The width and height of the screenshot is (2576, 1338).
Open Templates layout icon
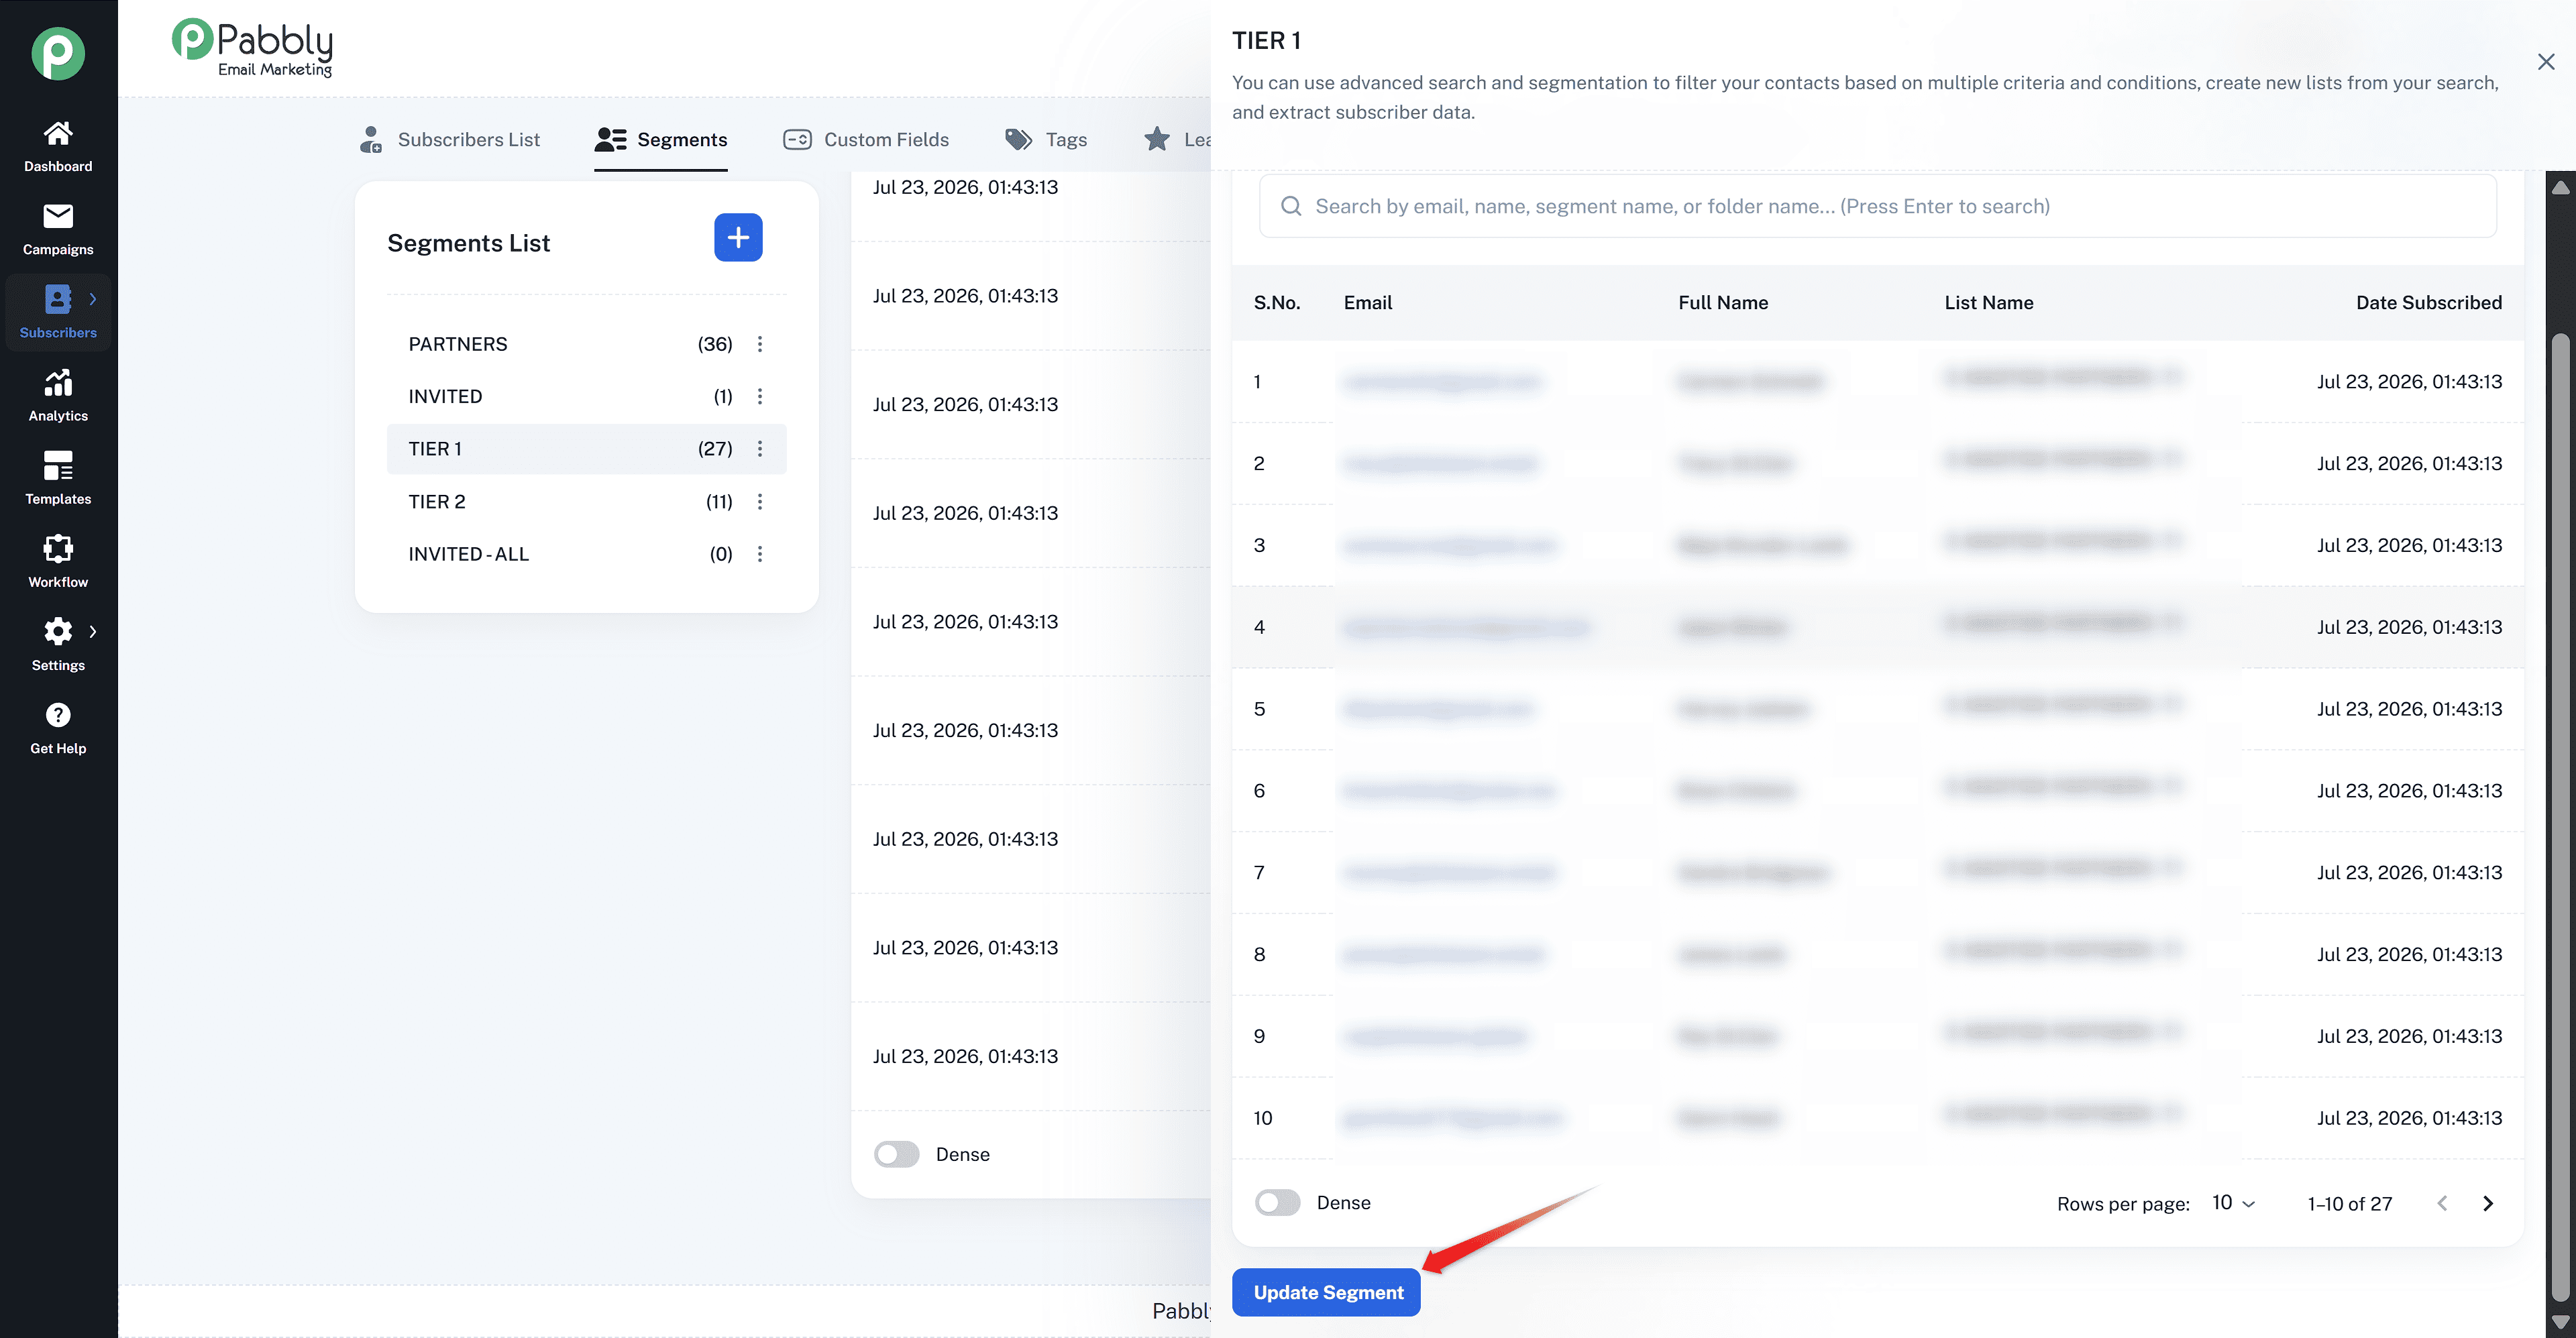point(58,465)
